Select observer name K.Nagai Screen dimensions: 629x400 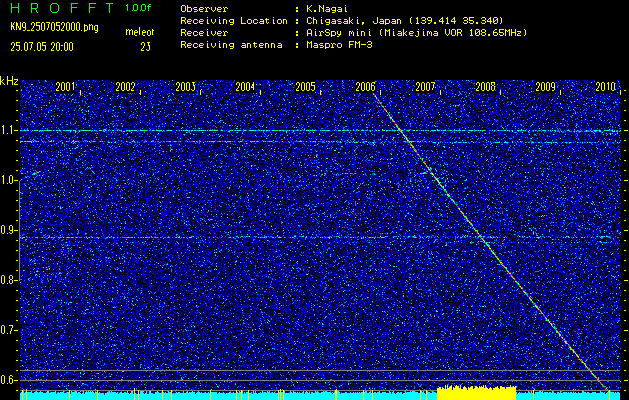click(327, 8)
